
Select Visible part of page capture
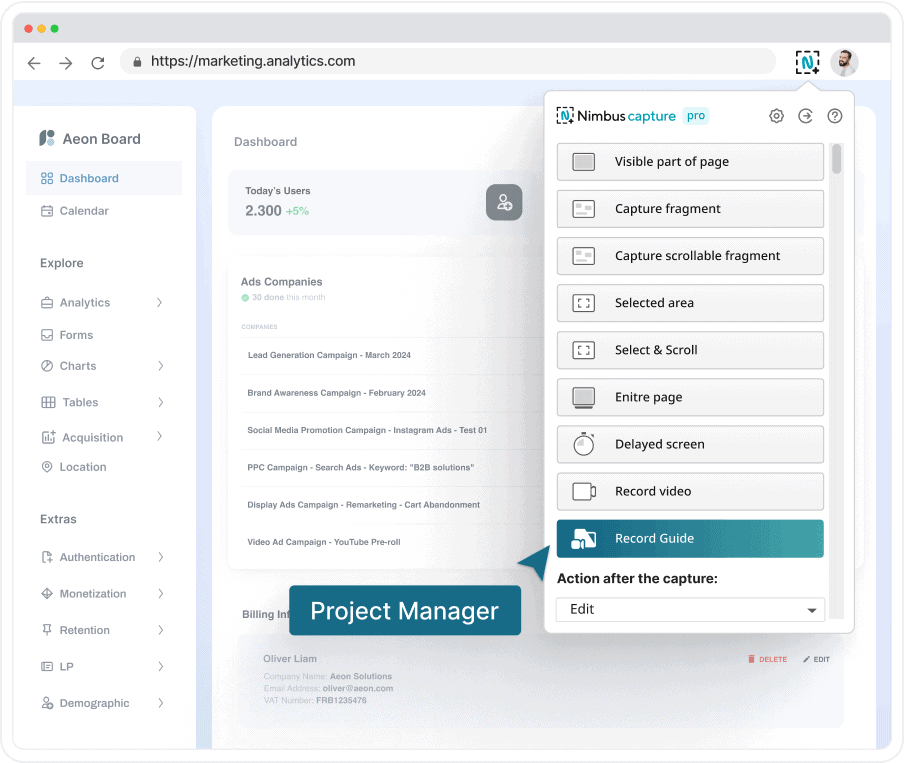(690, 162)
